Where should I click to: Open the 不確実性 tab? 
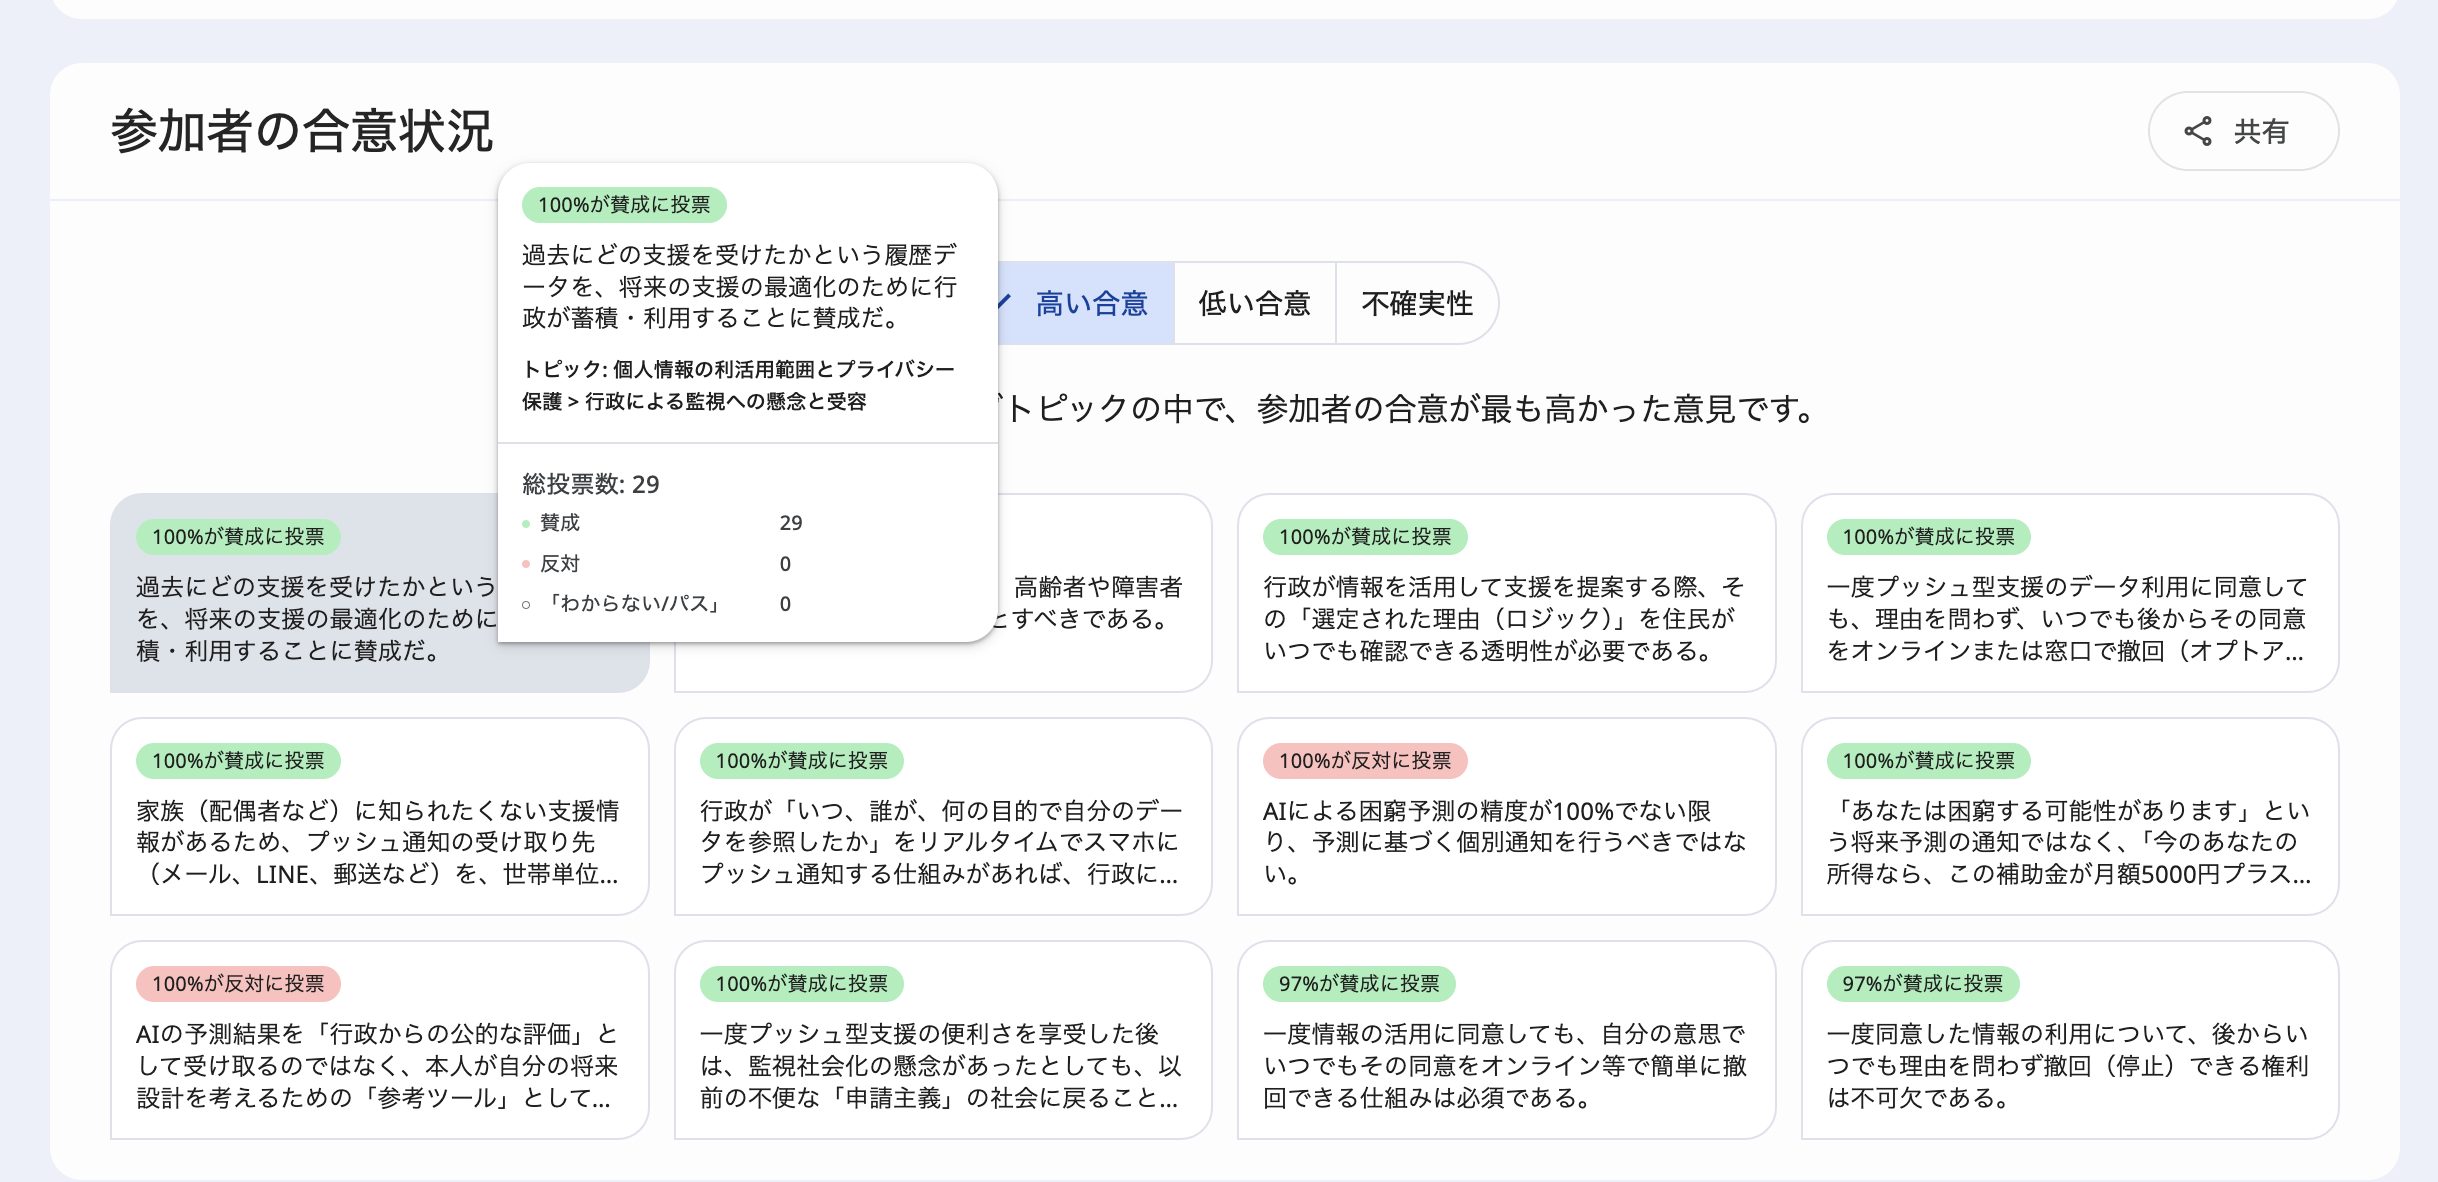tap(1417, 303)
